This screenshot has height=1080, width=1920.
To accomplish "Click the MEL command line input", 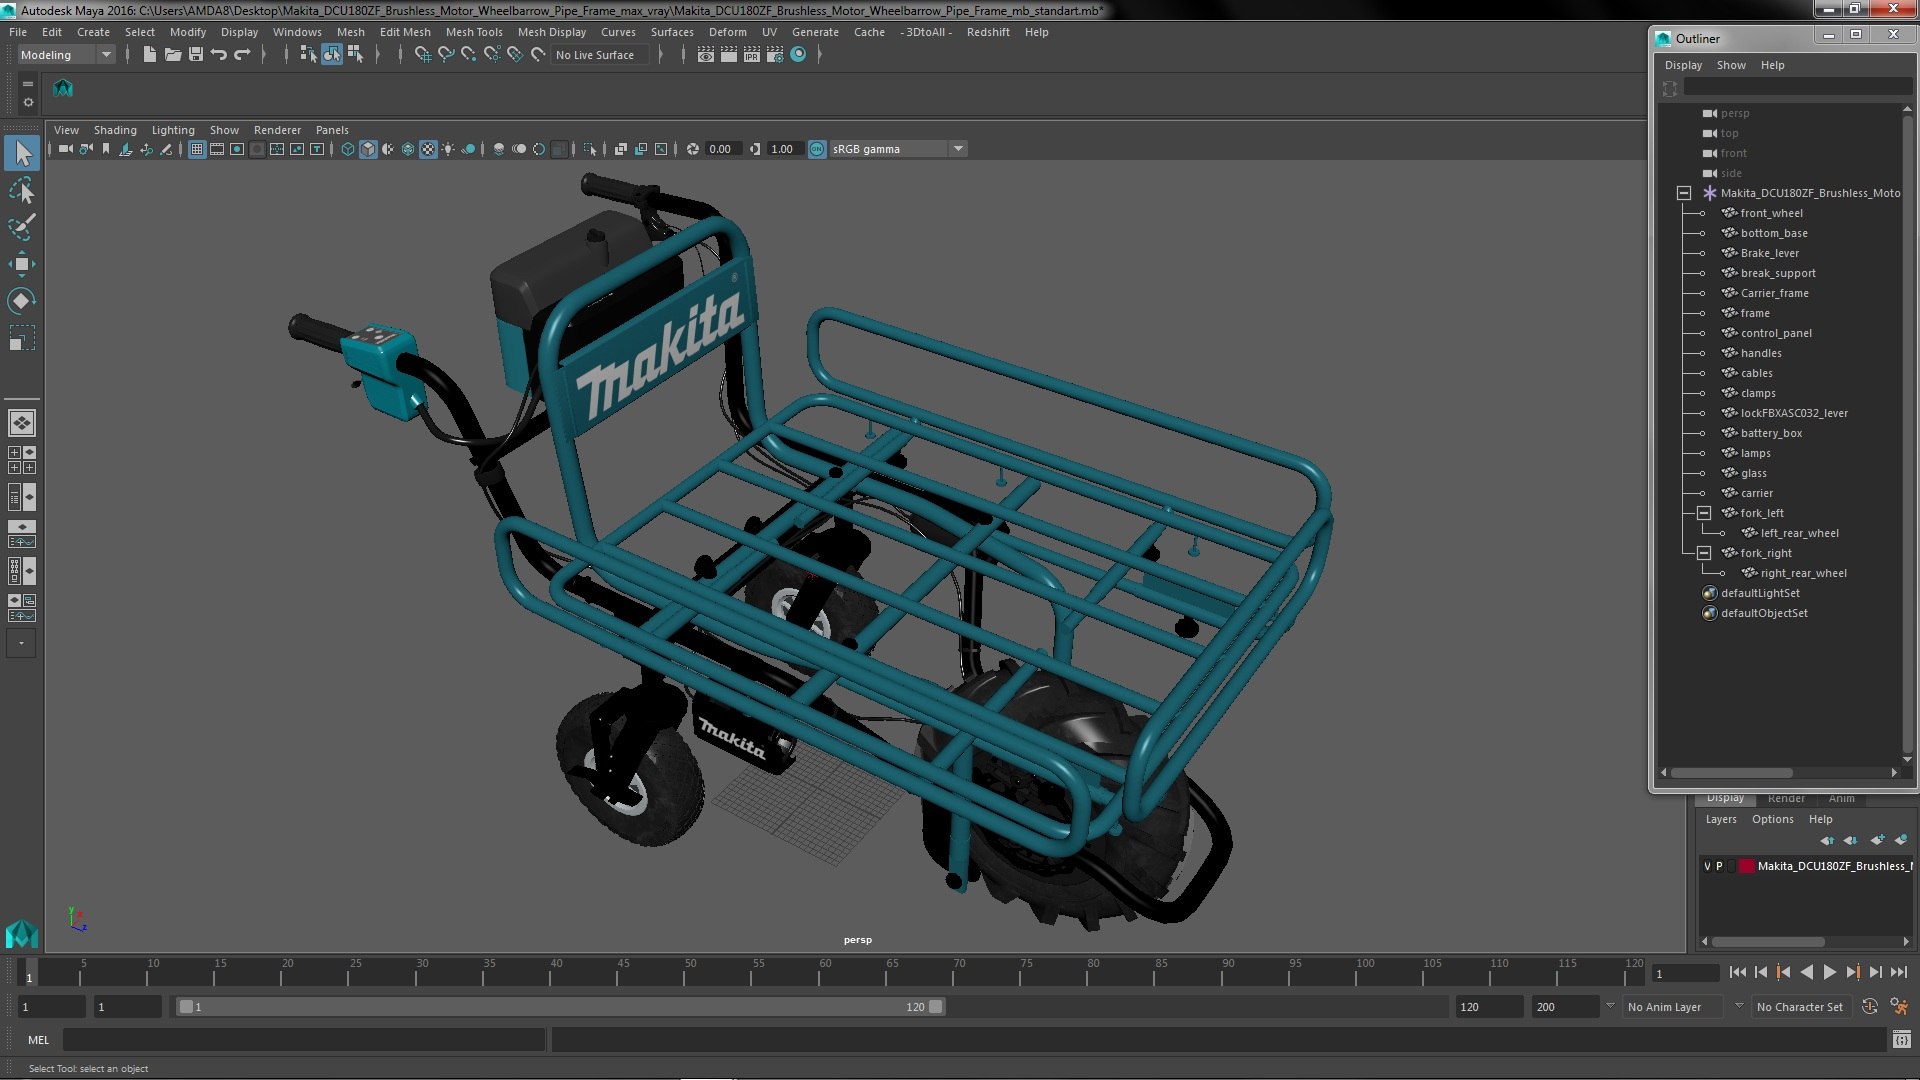I will tap(304, 1040).
